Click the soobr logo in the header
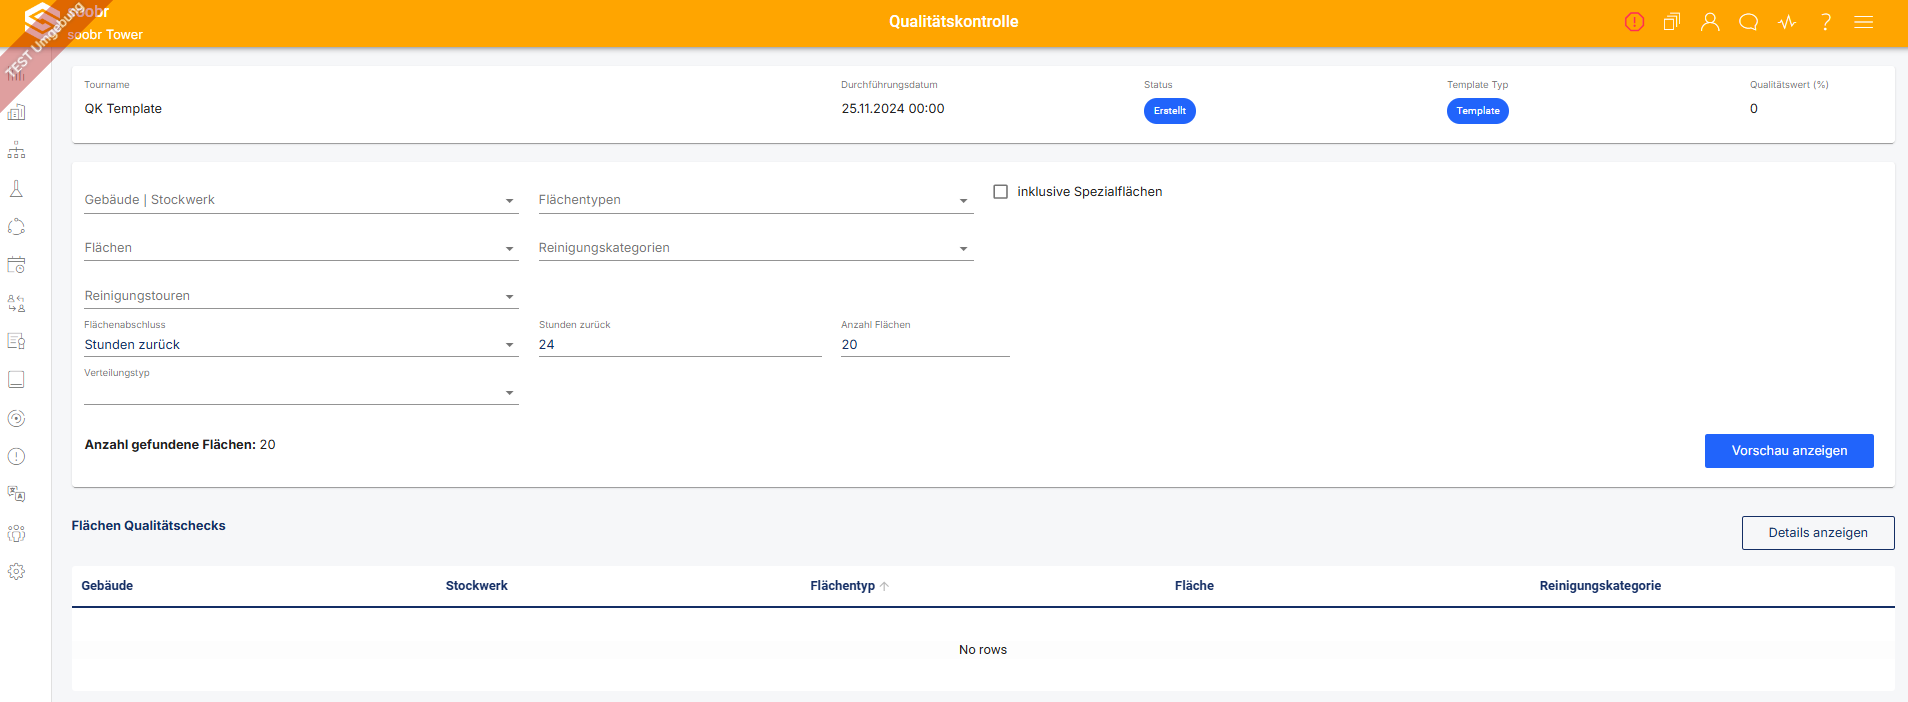The width and height of the screenshot is (1908, 702). click(44, 20)
